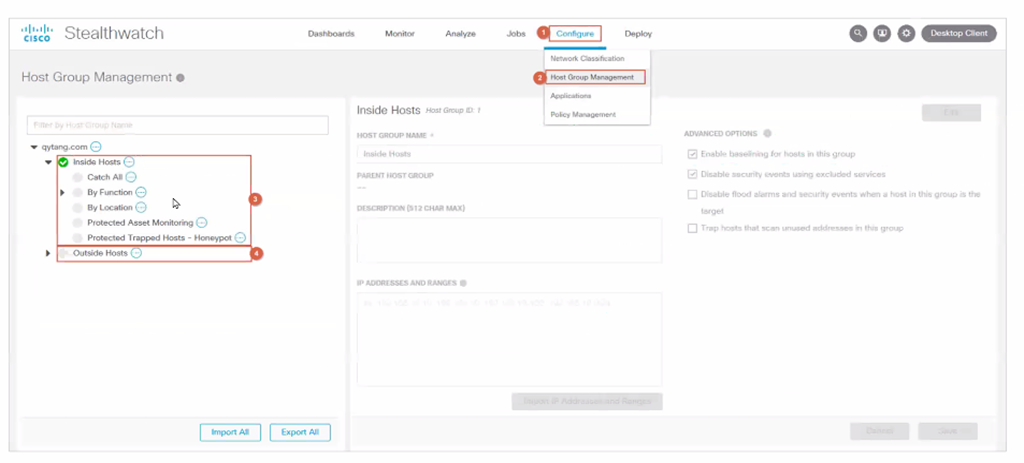Open the global settings gear icon

coord(906,33)
